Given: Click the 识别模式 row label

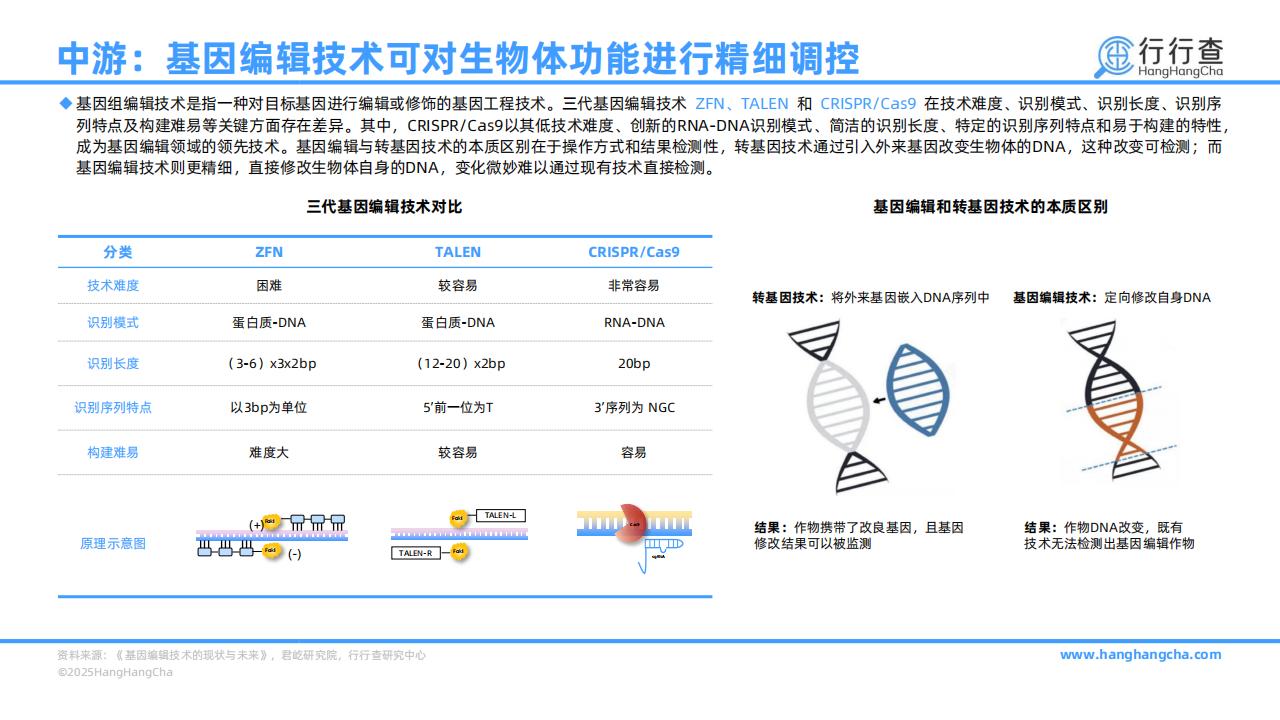Looking at the screenshot, I should pyautogui.click(x=113, y=322).
